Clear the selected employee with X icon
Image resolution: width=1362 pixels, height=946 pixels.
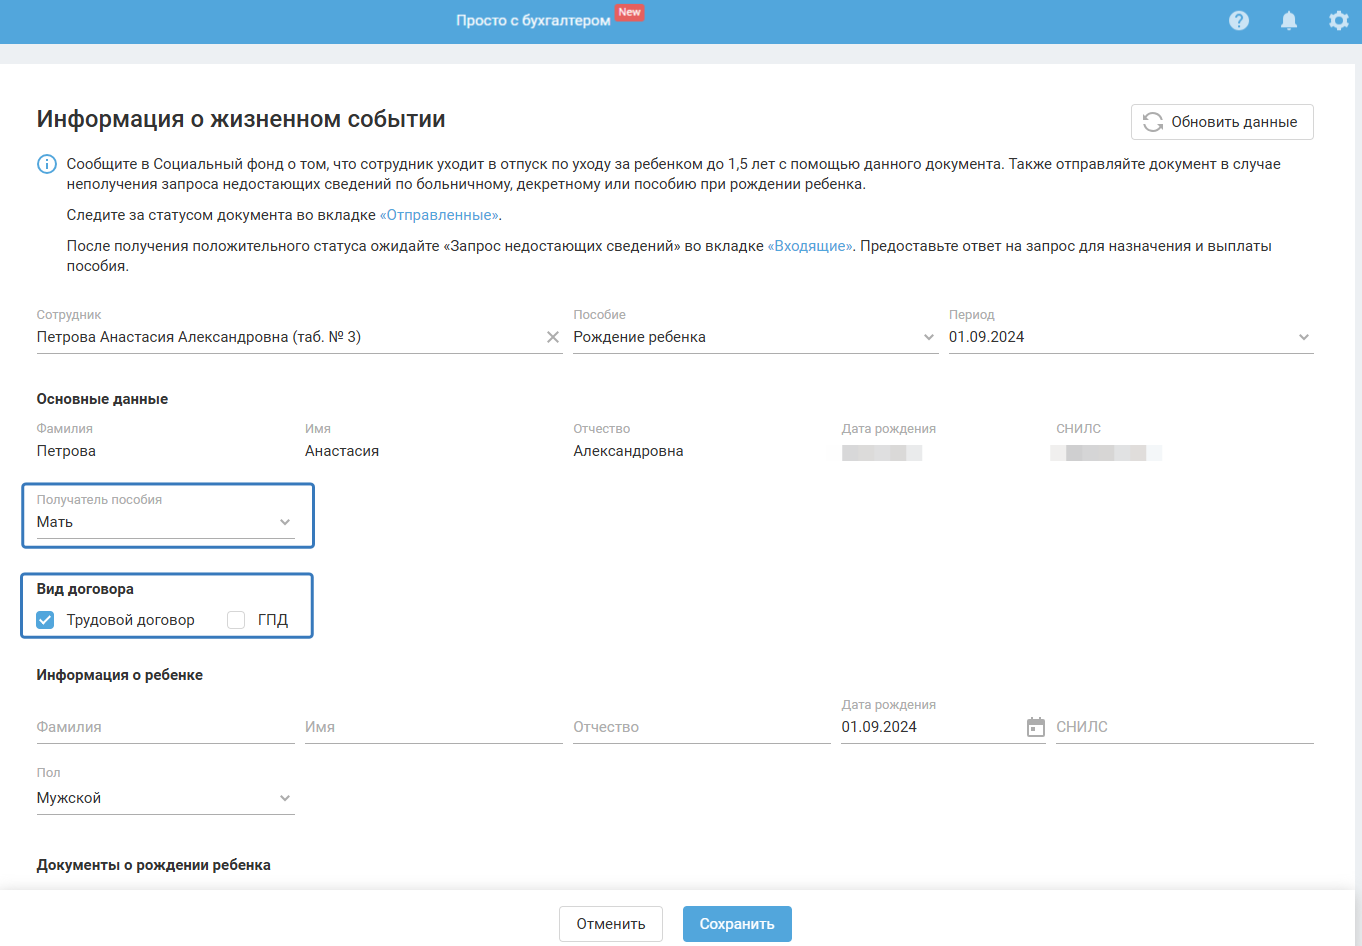click(553, 337)
